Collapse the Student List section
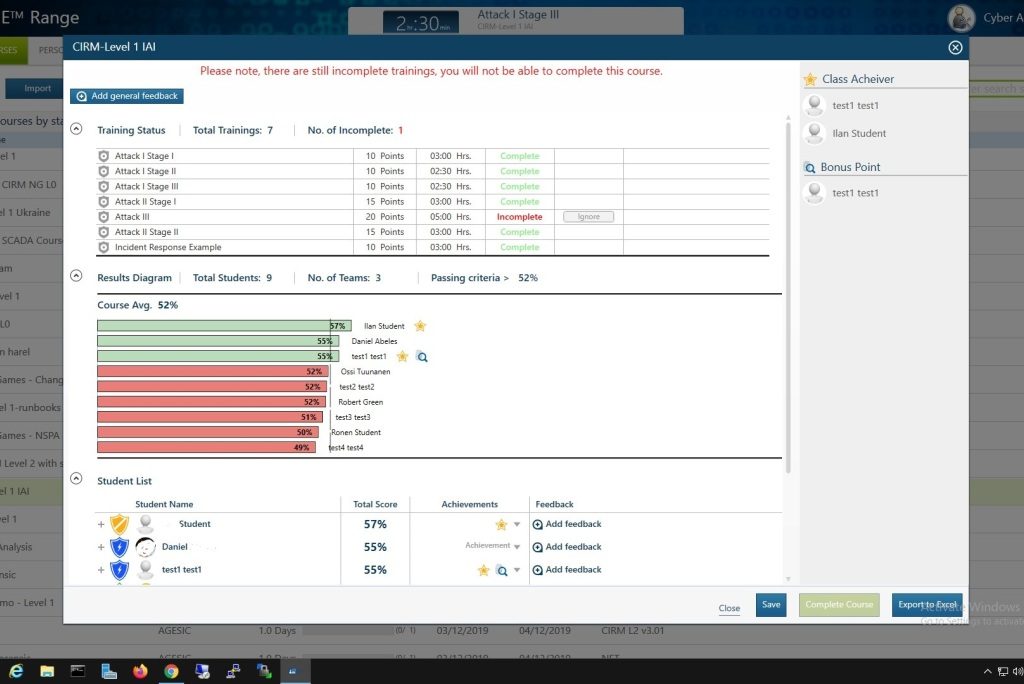 (77, 480)
